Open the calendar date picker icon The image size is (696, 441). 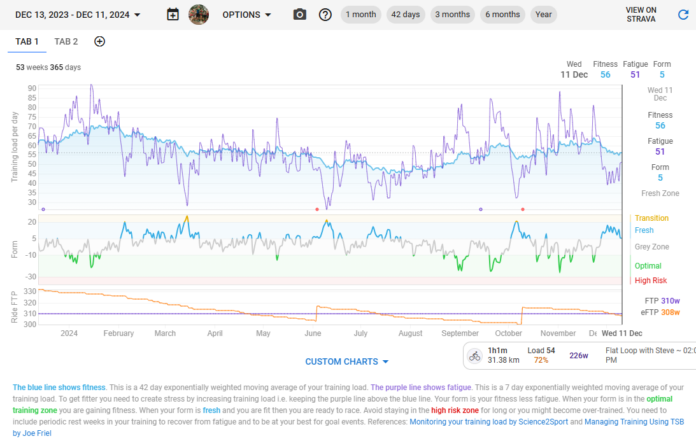173,15
